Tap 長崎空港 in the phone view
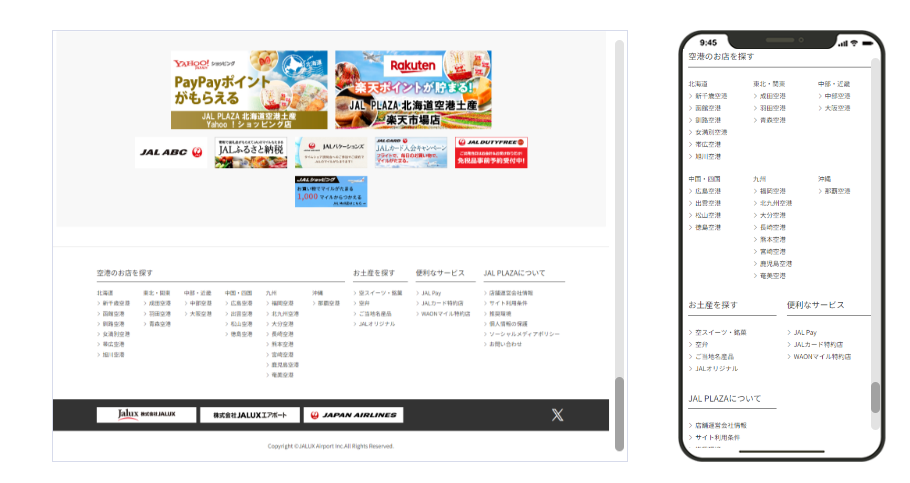The width and height of the screenshot is (910, 483). (772, 228)
